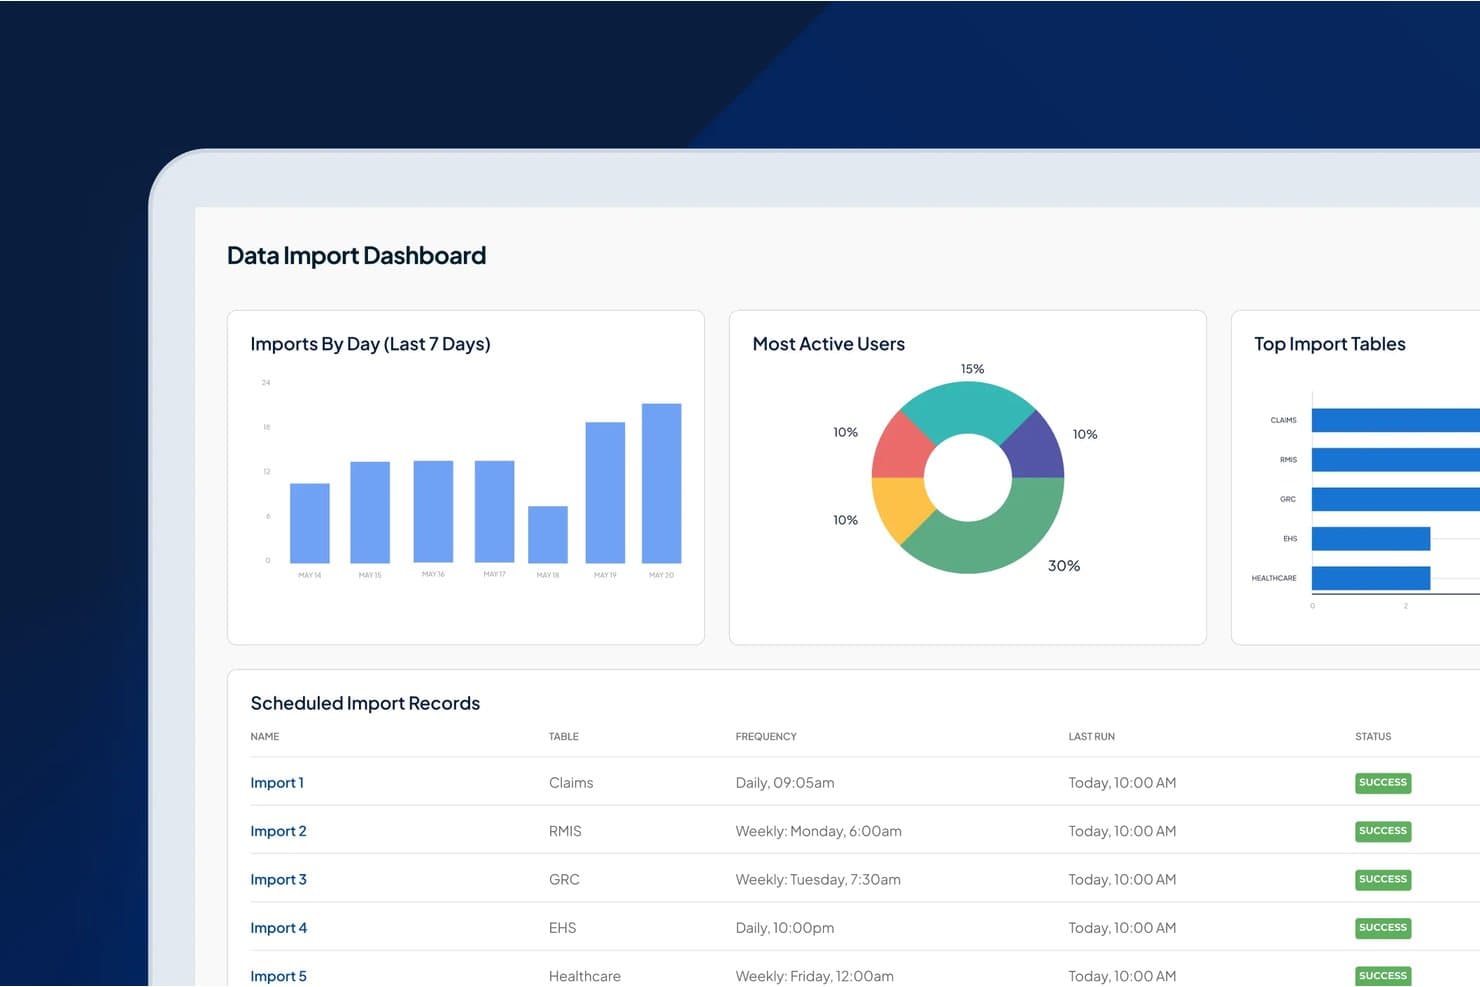Select the EHS bar in Top Import Tables
The height and width of the screenshot is (987, 1480).
click(x=1371, y=538)
